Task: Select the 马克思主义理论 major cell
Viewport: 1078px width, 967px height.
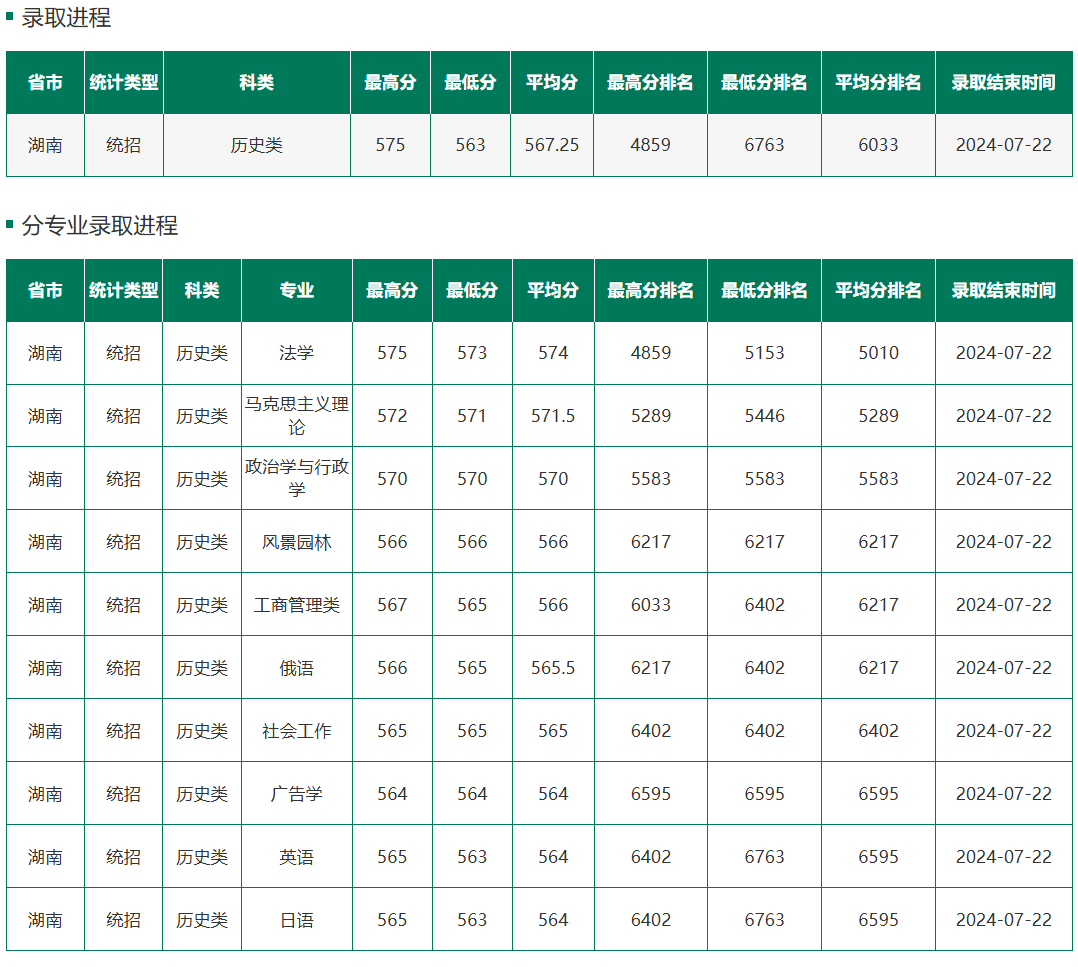Action: 296,416
